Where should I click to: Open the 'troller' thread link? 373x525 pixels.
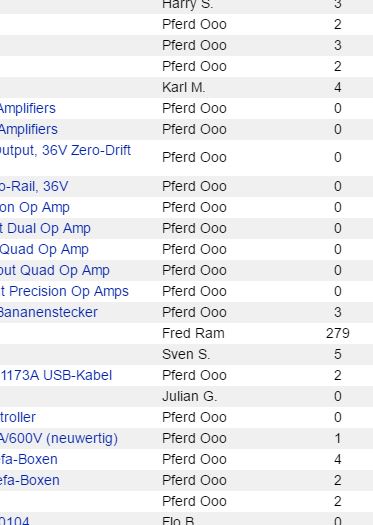18,418
